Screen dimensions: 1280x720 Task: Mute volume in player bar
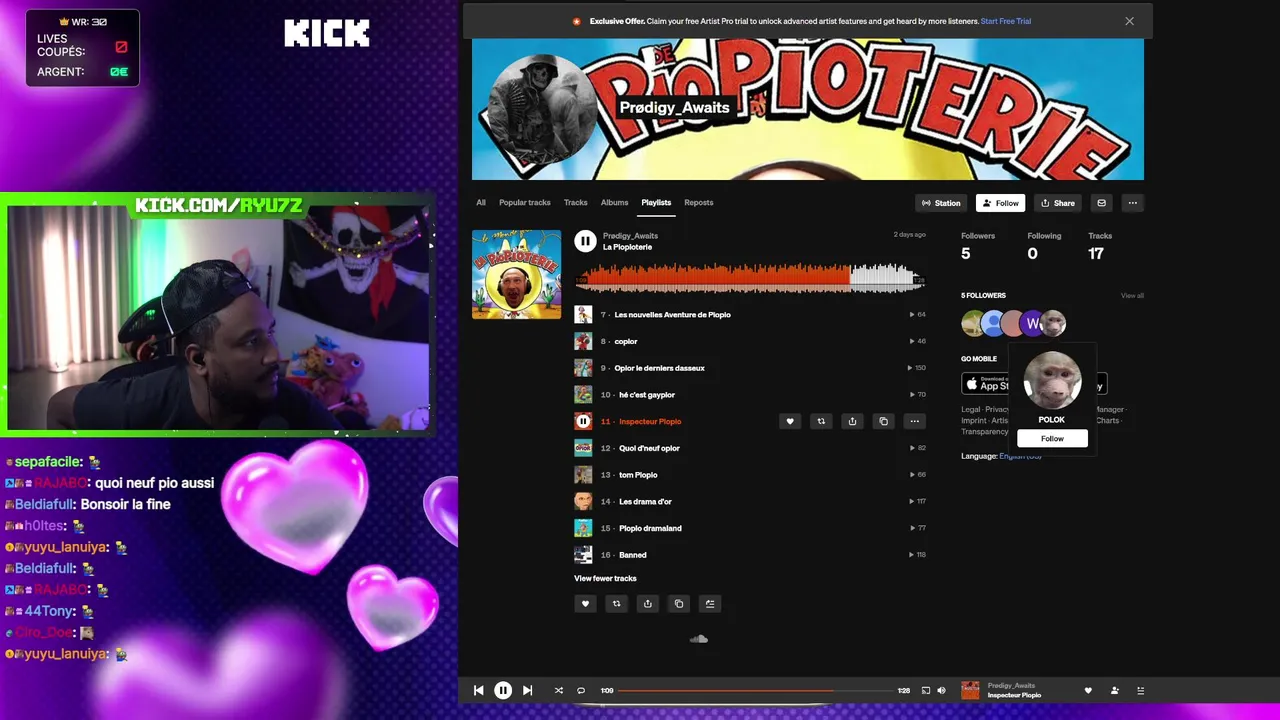941,690
